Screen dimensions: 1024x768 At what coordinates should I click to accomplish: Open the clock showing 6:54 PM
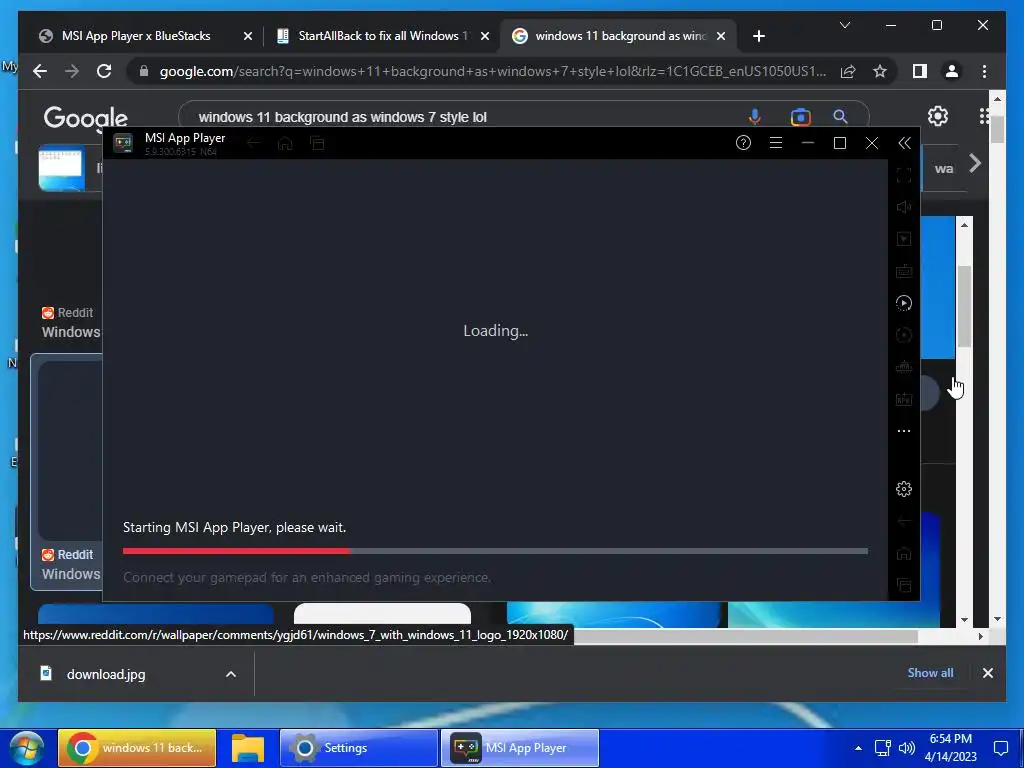tap(950, 748)
